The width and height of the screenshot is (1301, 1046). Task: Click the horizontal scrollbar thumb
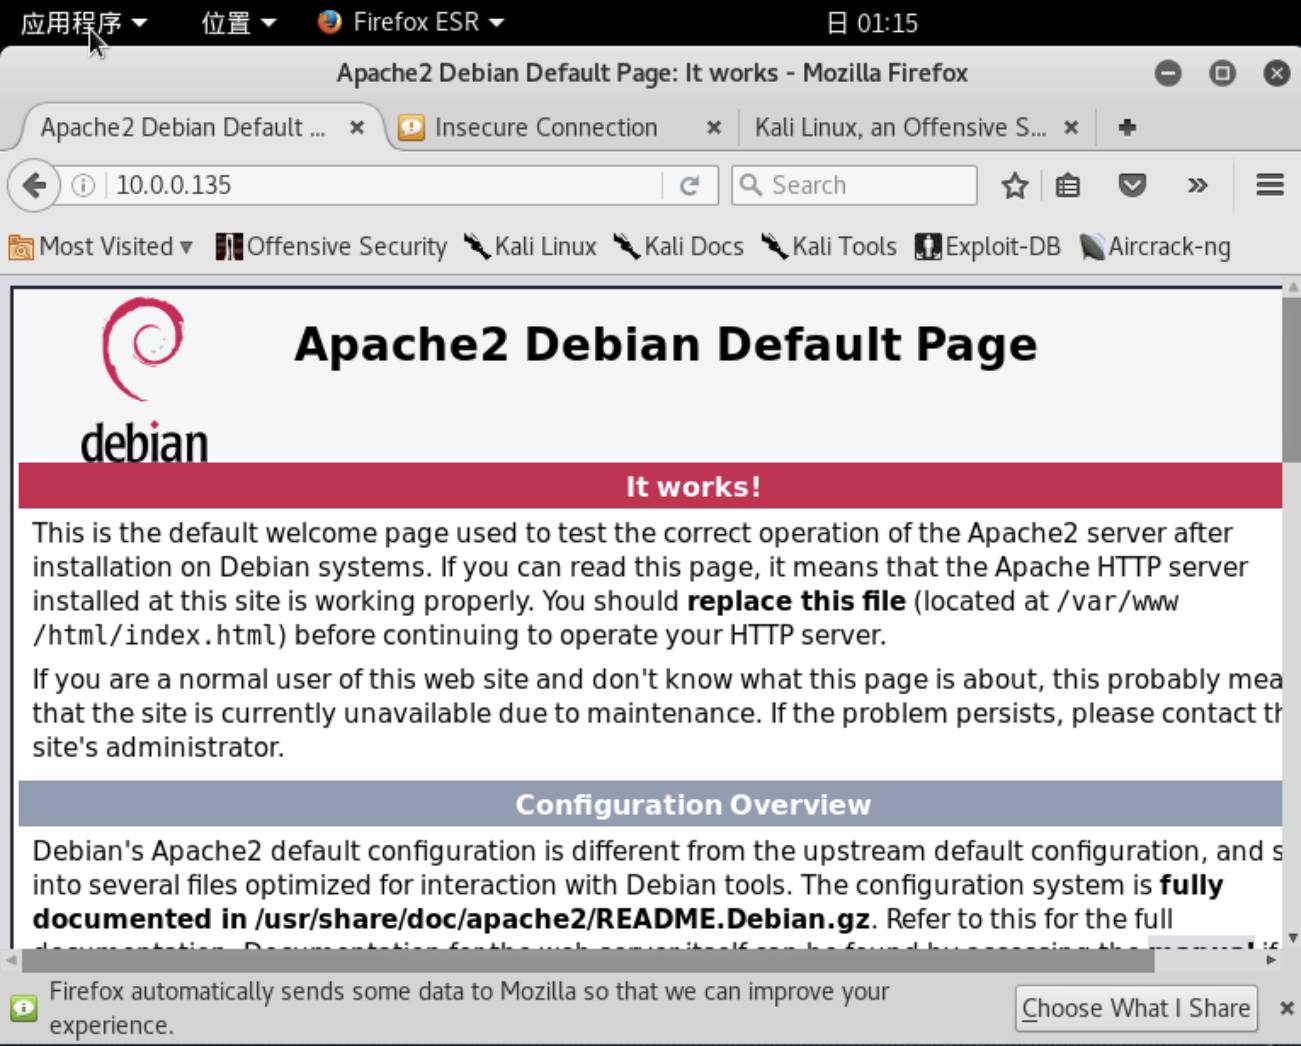588,960
